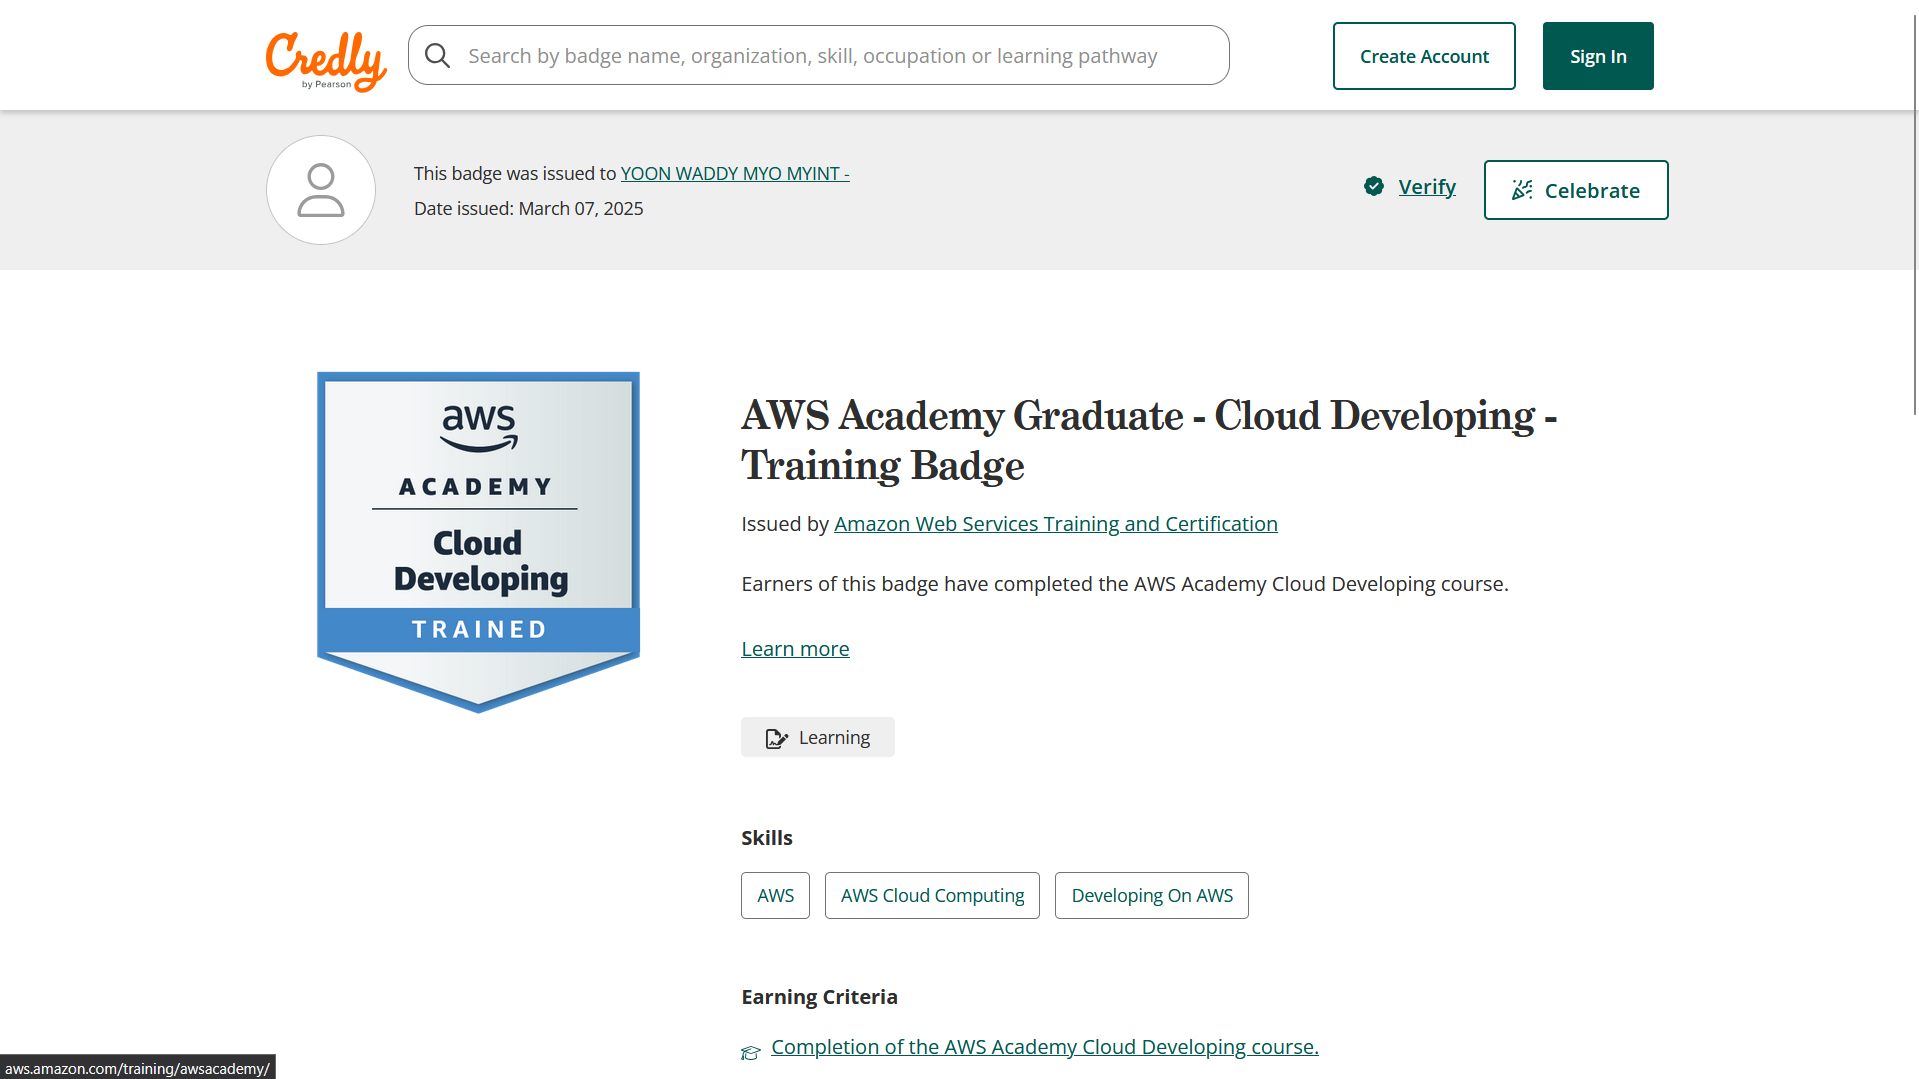Select the Developing On AWS skill tag
Image resolution: width=1919 pixels, height=1079 pixels.
tap(1152, 895)
